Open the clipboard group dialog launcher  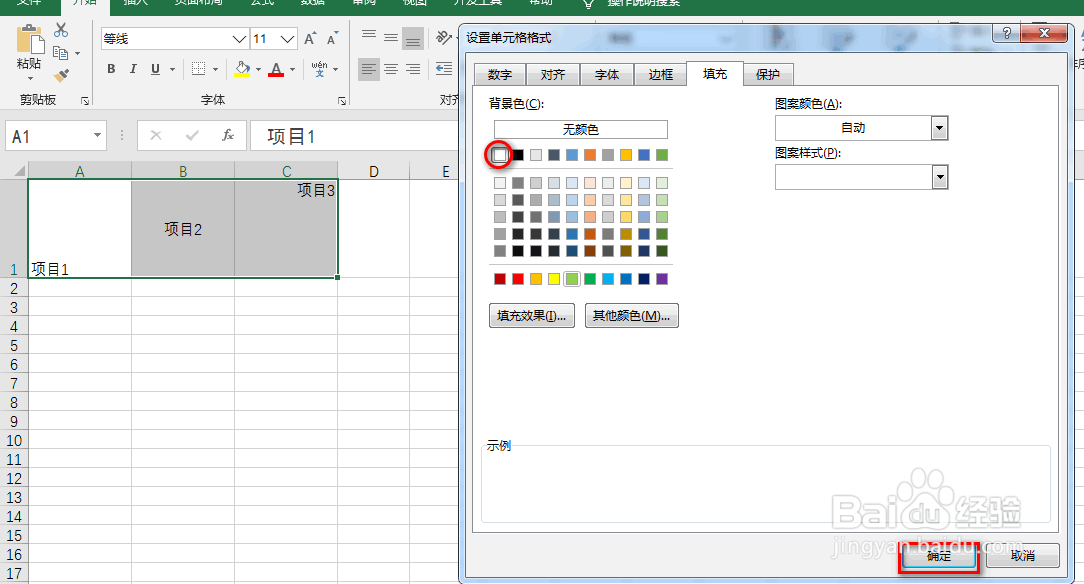pos(85,101)
